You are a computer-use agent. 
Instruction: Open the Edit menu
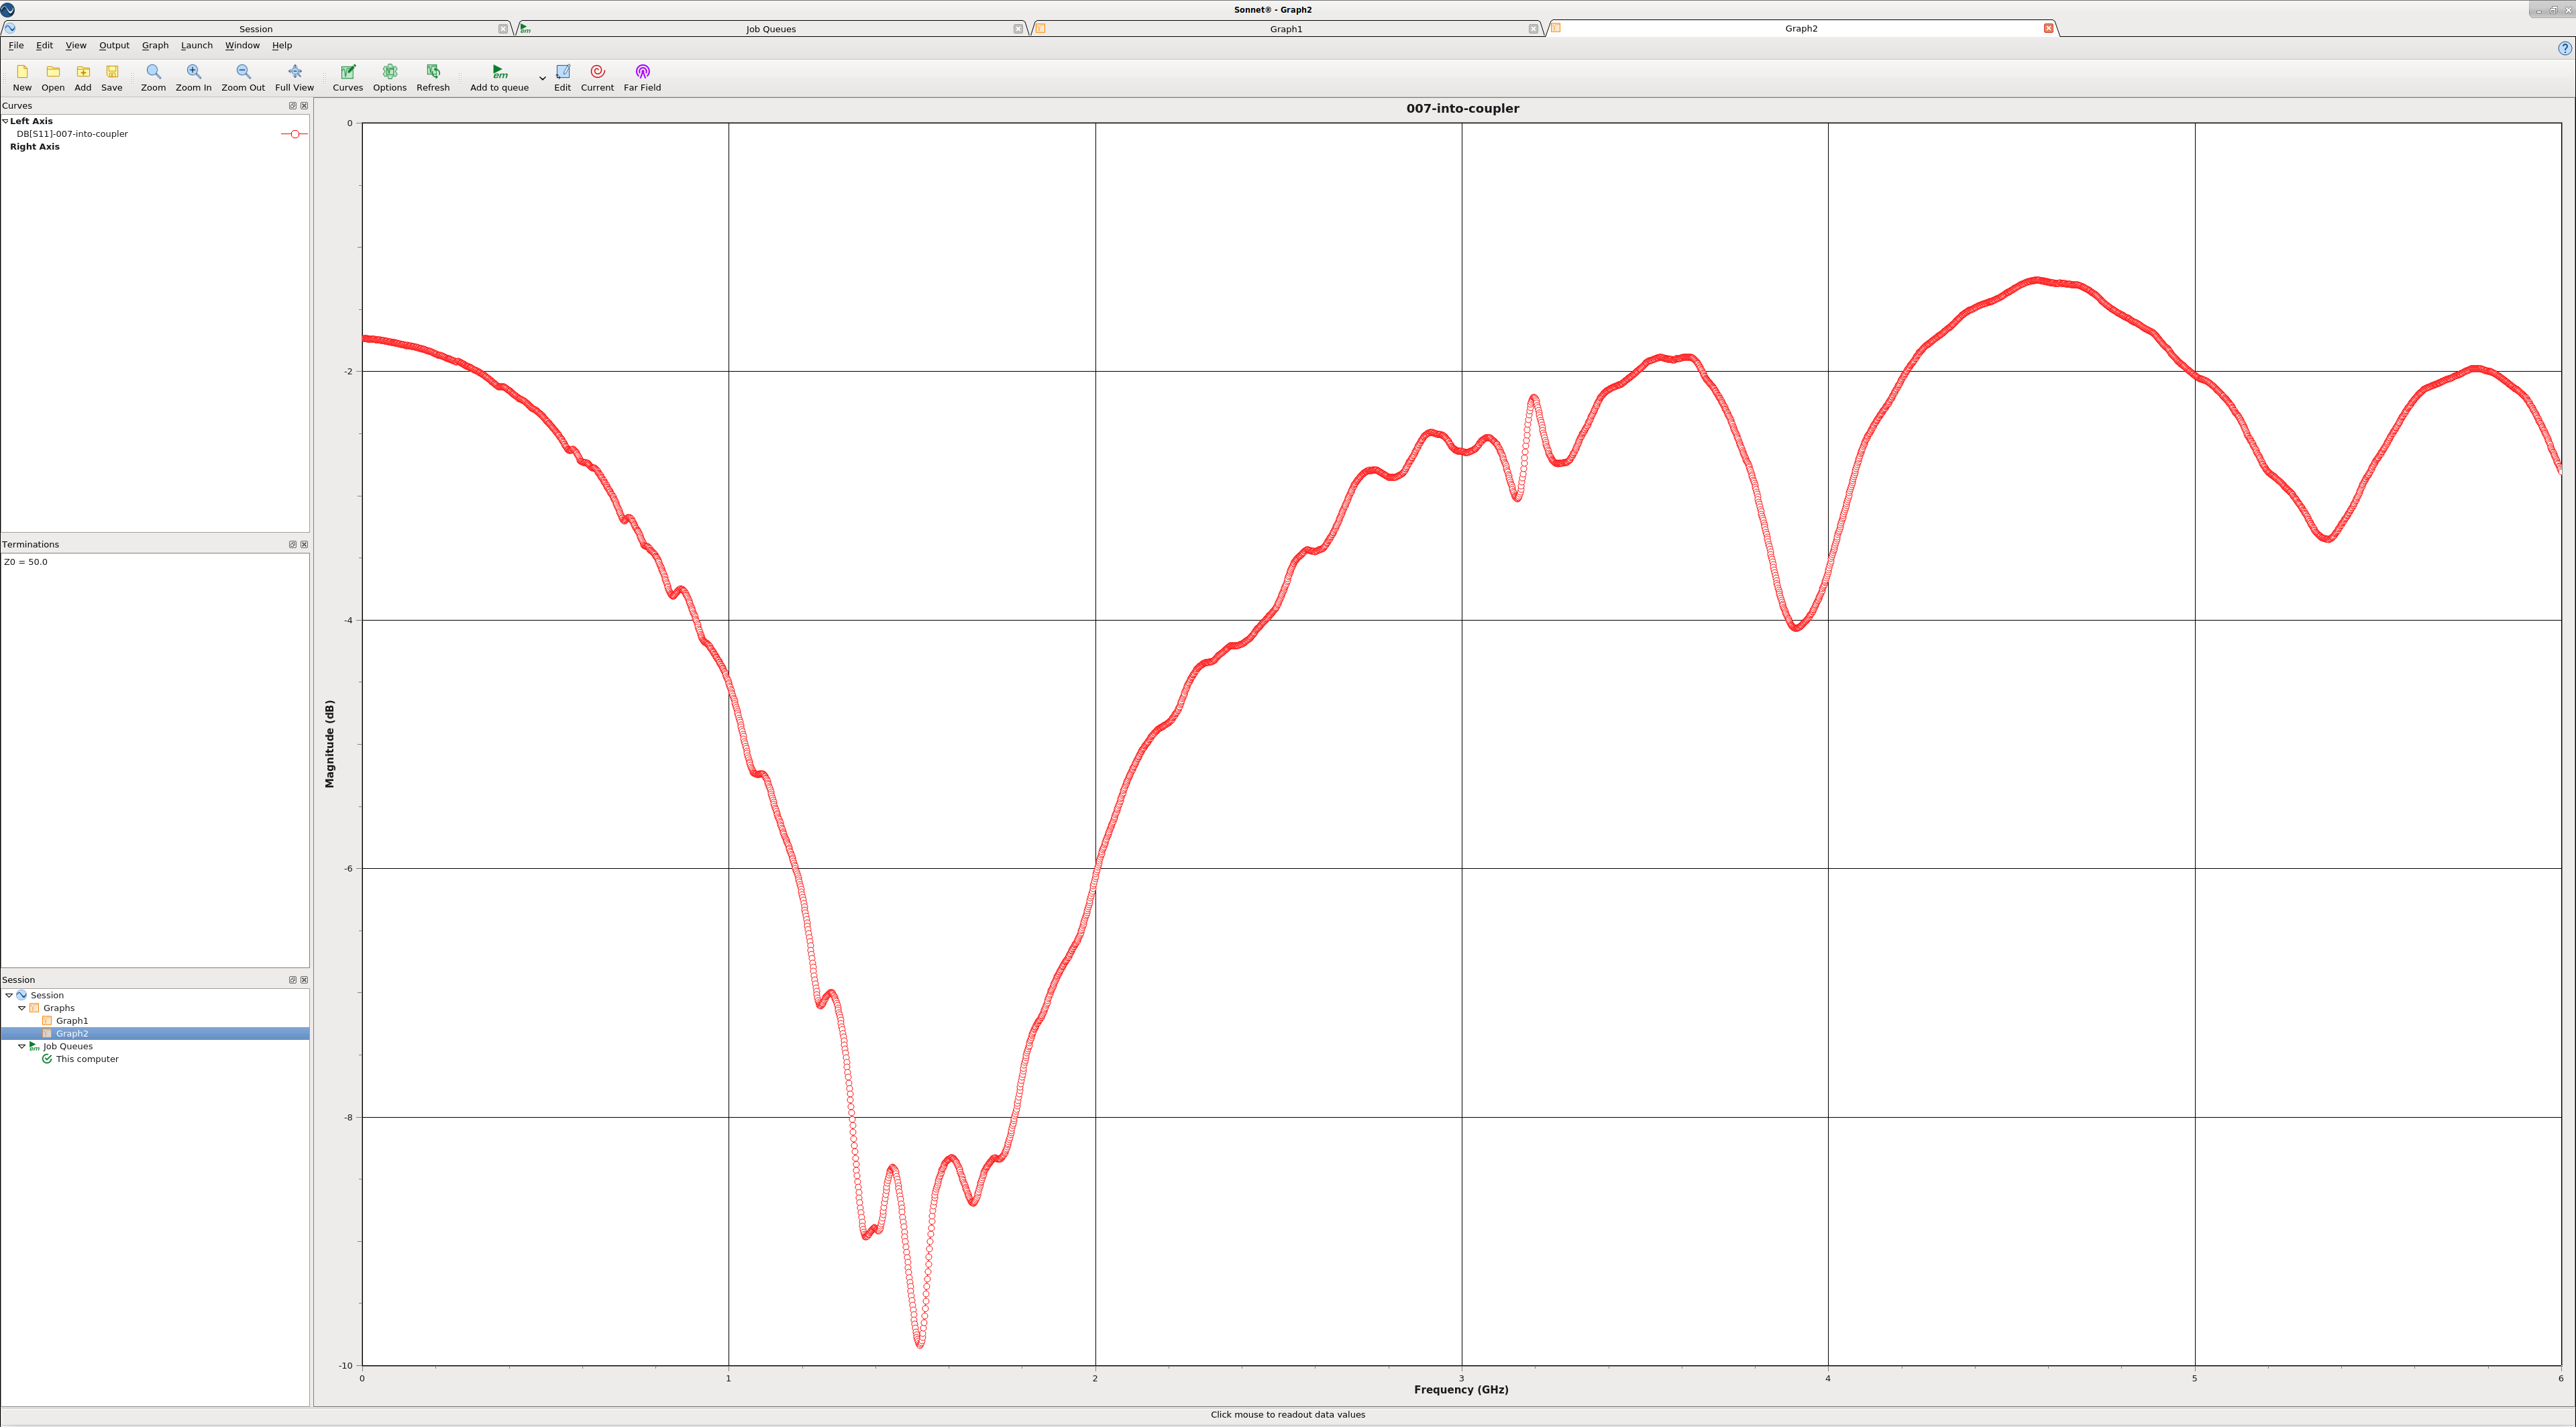[x=44, y=45]
